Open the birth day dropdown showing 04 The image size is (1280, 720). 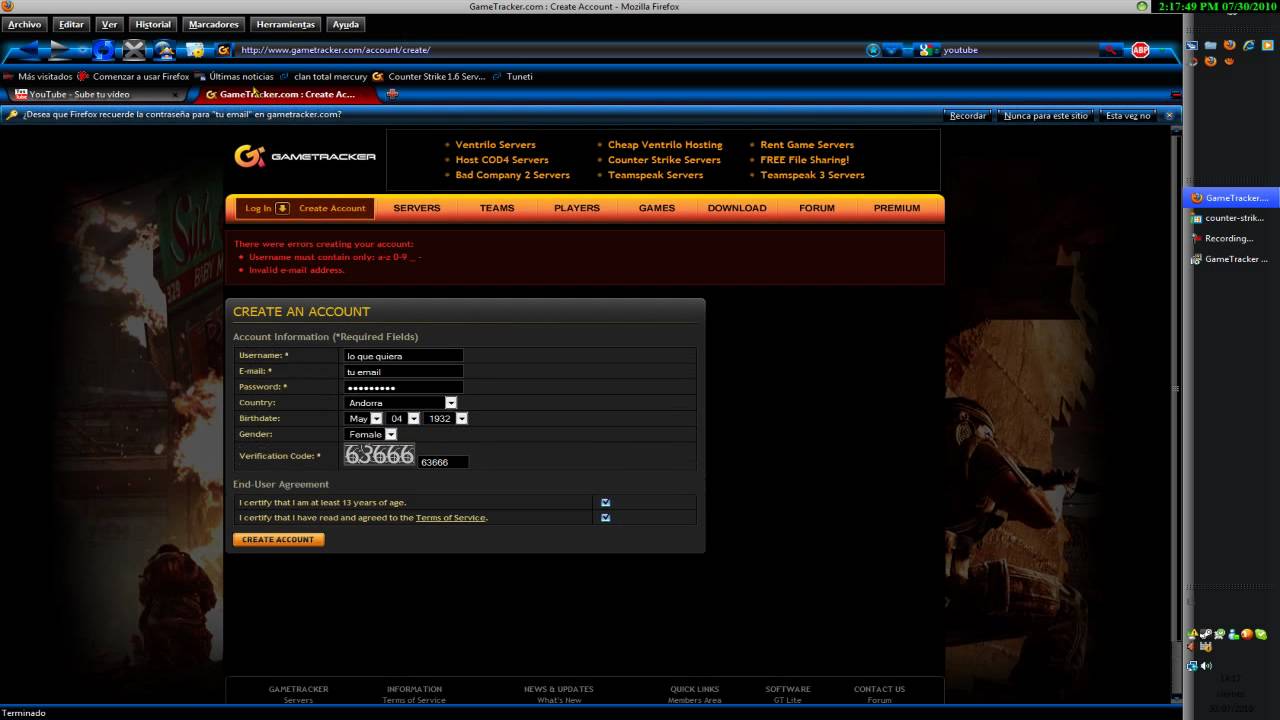pyautogui.click(x=403, y=419)
